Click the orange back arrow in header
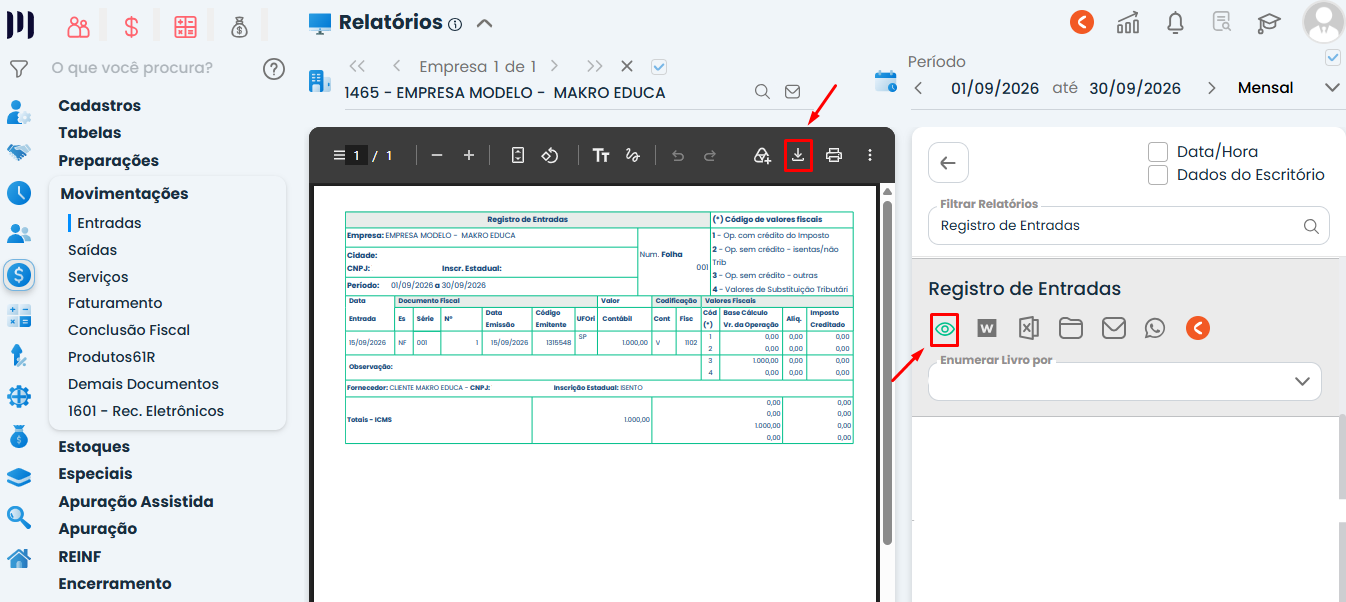The image size is (1346, 602). click(x=1082, y=22)
